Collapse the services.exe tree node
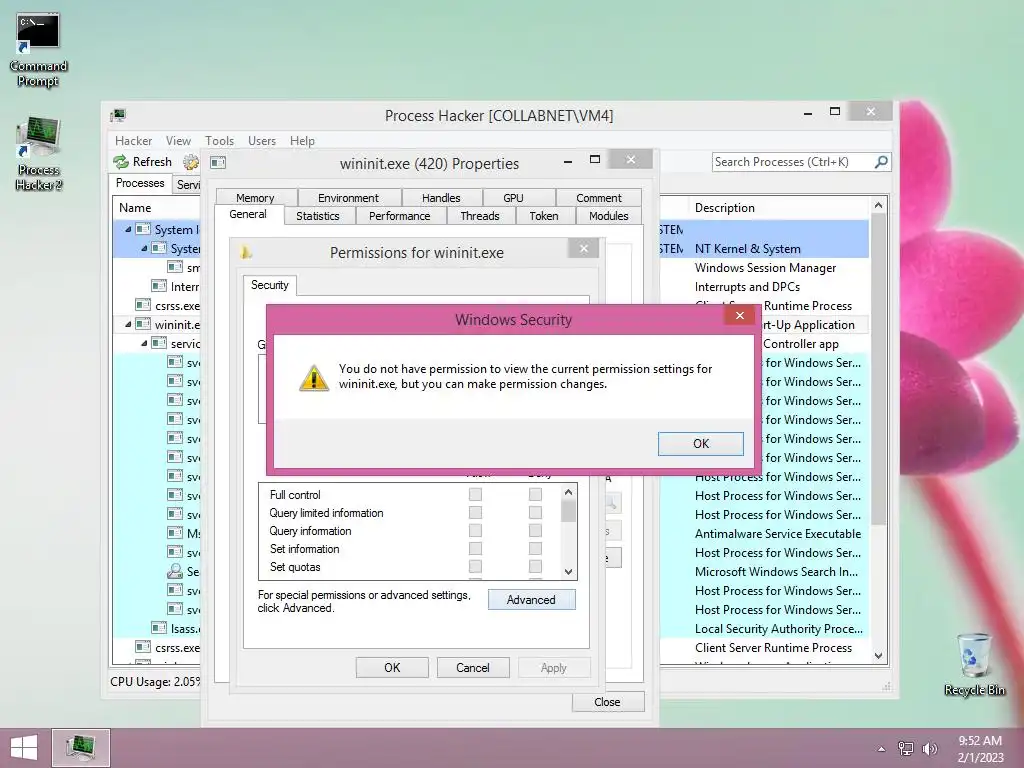The width and height of the screenshot is (1024, 768). (x=144, y=343)
